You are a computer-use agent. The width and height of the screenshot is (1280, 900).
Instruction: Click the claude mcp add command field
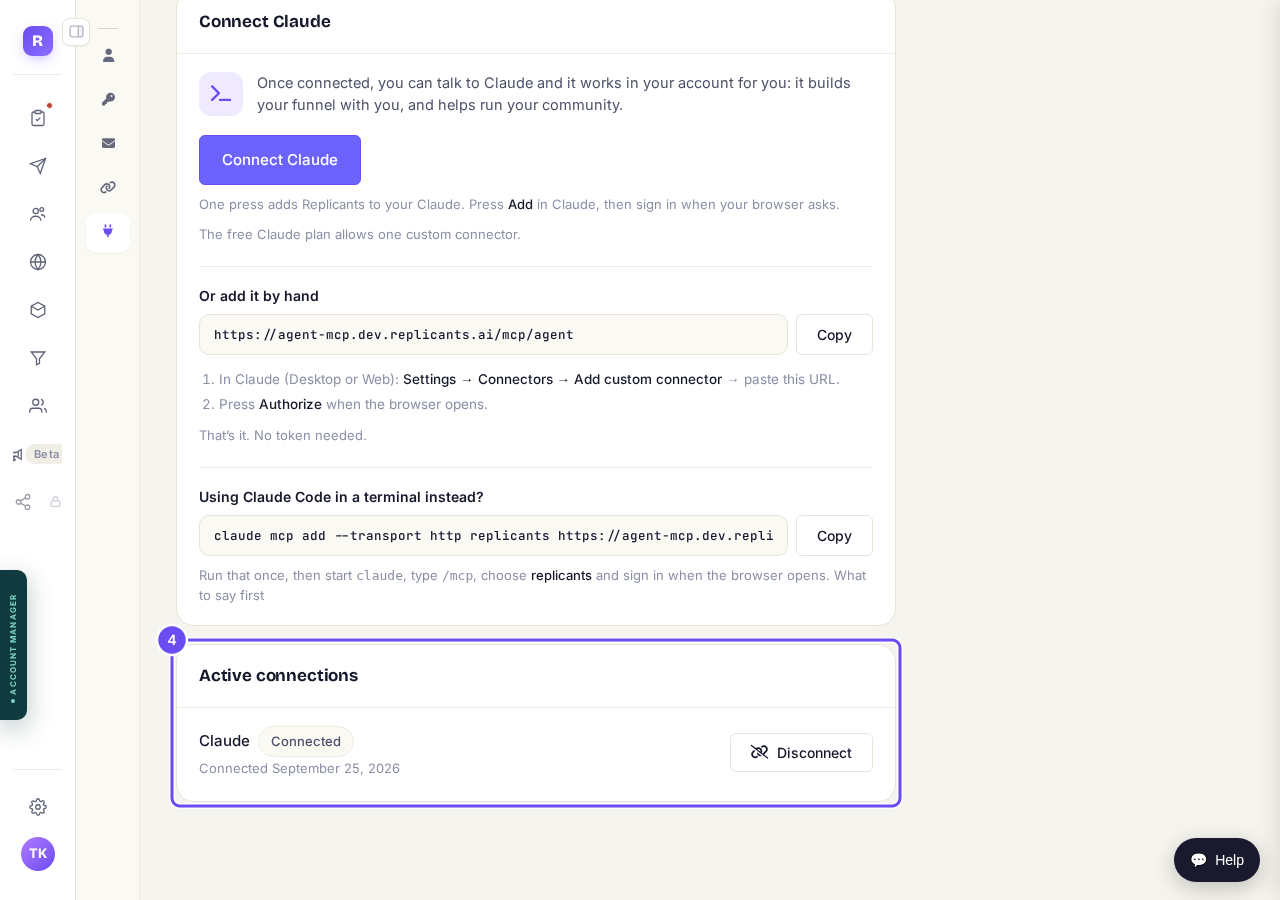493,536
